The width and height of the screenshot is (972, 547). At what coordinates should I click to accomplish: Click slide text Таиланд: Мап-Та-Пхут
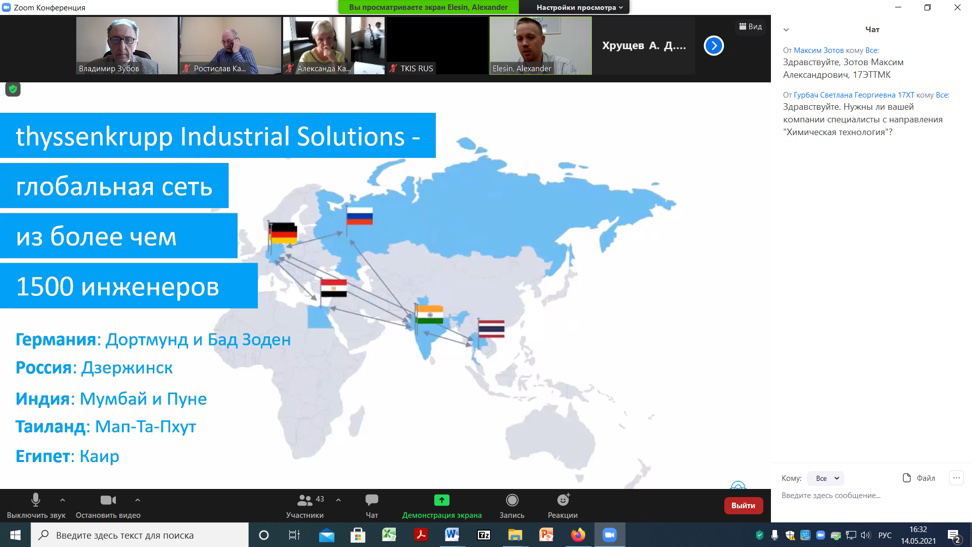pyautogui.click(x=105, y=427)
